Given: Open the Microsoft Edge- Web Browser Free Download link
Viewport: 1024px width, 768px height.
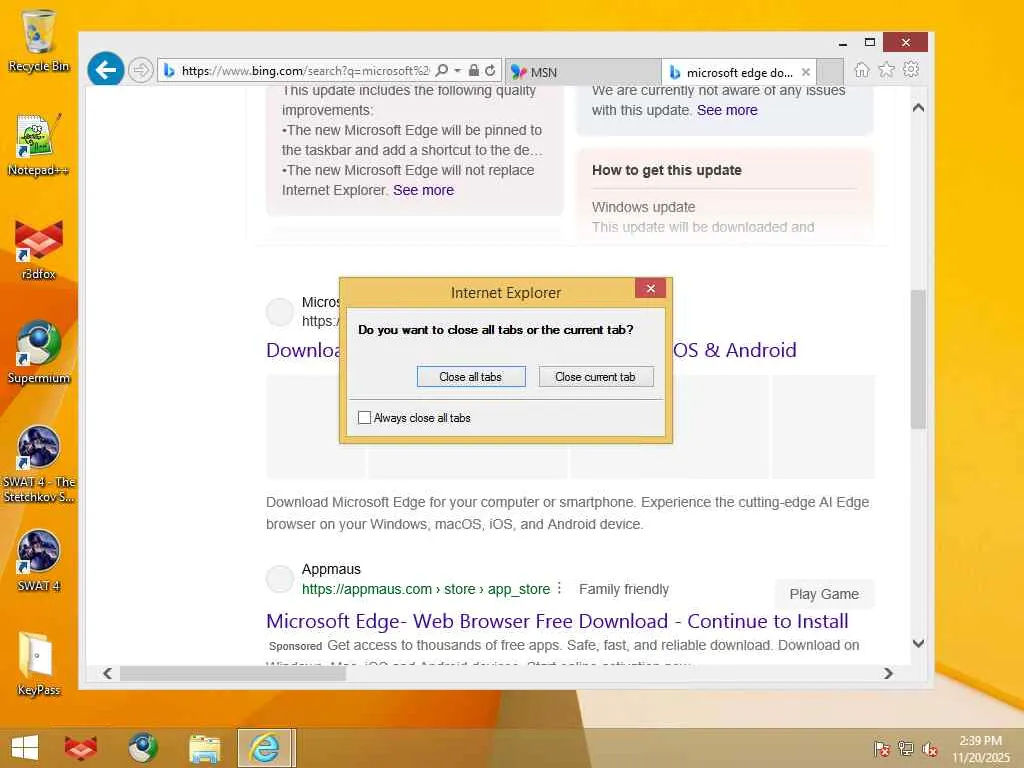Looking at the screenshot, I should pos(557,621).
